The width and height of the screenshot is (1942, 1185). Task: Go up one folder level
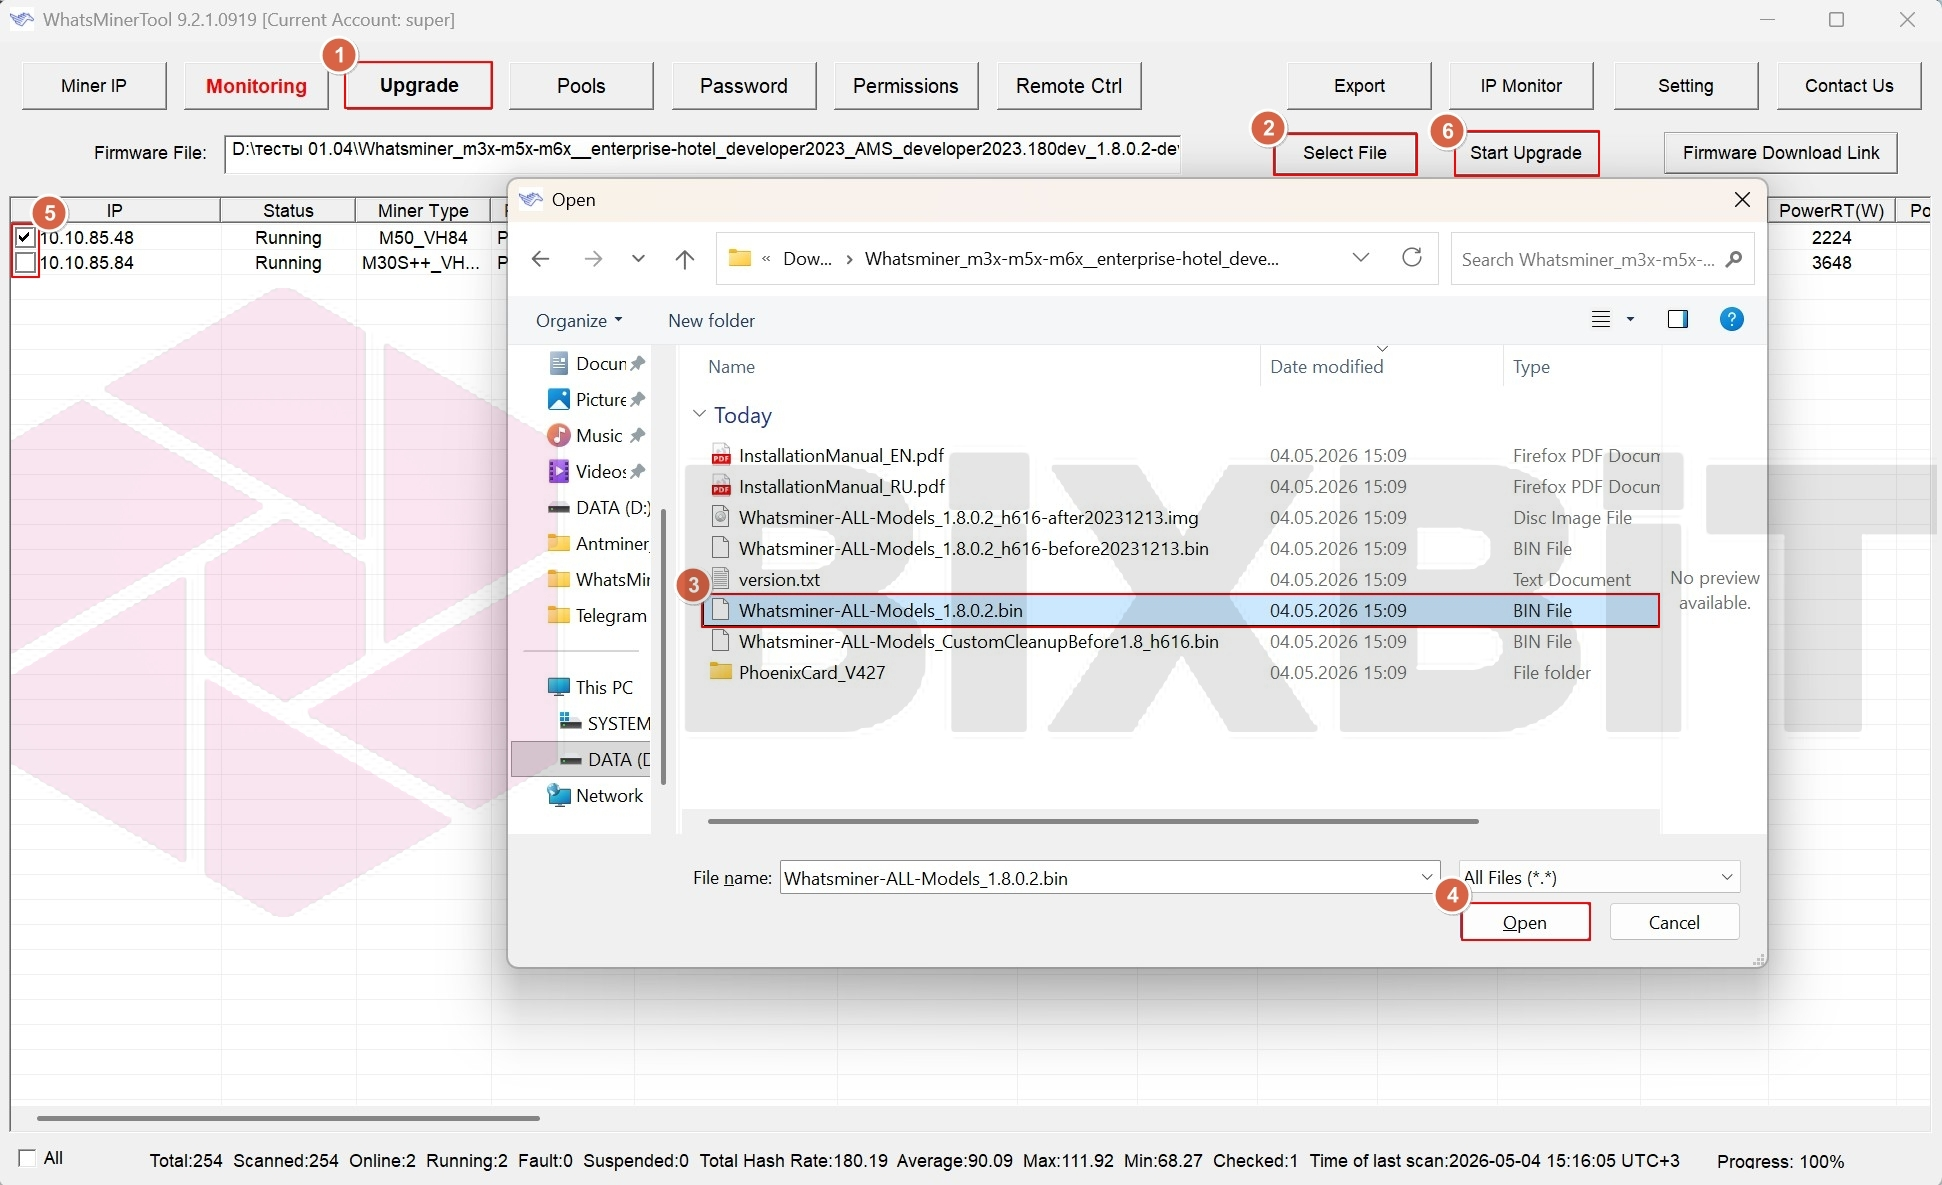[x=685, y=259]
